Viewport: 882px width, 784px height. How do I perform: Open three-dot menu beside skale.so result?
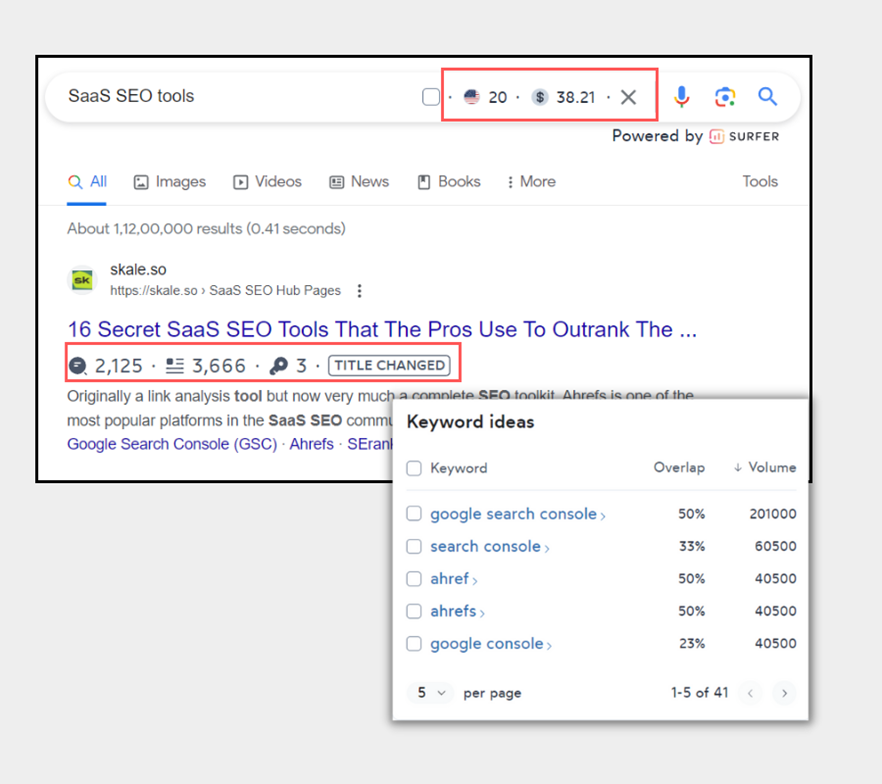[360, 291]
